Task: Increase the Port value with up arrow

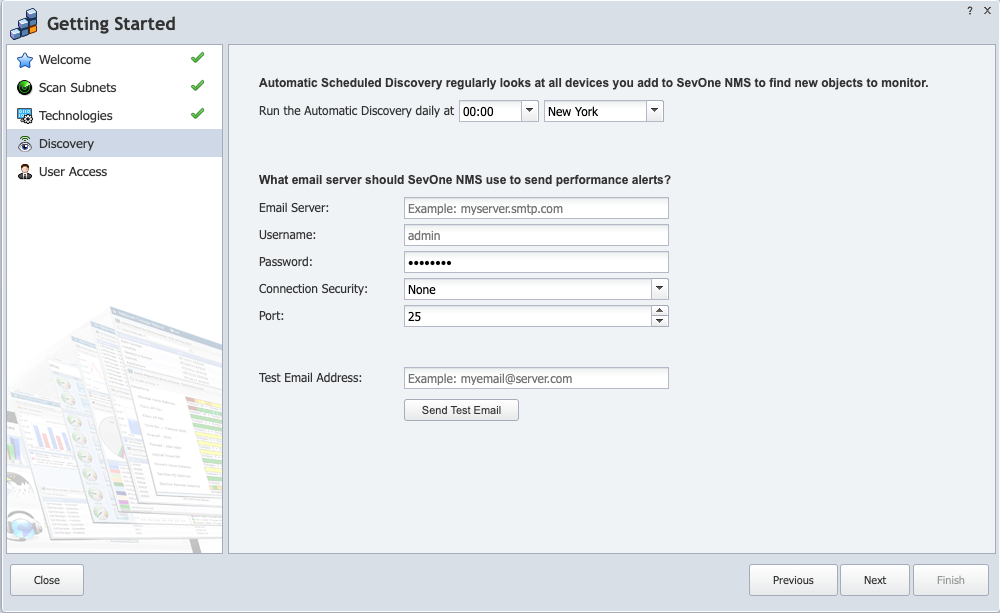Action: (x=660, y=311)
